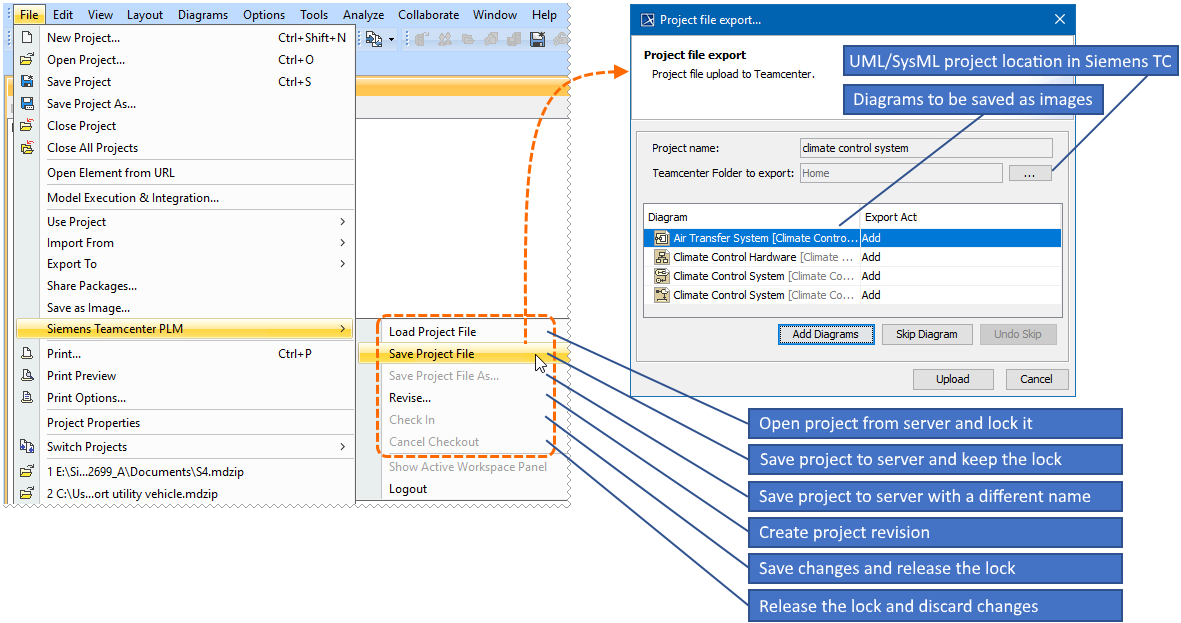This screenshot has height=623, width=1181.
Task: Click the Cancel button in export dialog
Action: pos(1036,379)
